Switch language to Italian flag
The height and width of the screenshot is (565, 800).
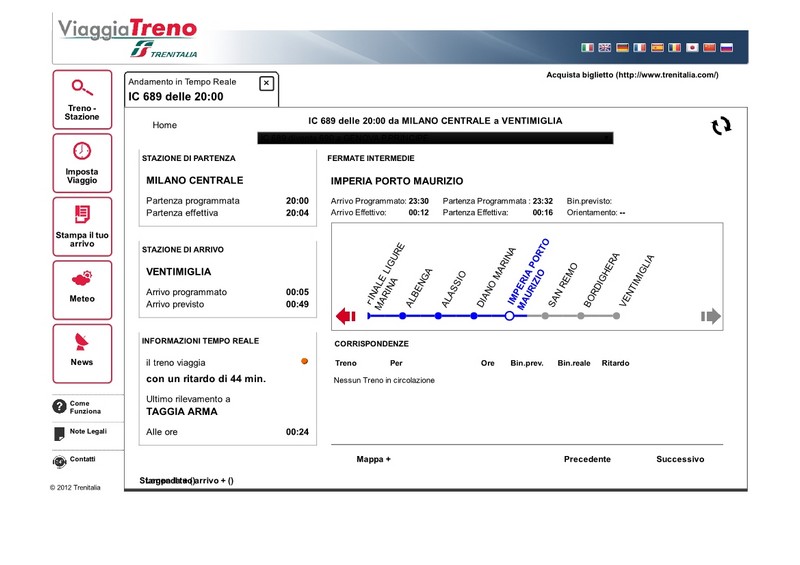click(x=587, y=47)
